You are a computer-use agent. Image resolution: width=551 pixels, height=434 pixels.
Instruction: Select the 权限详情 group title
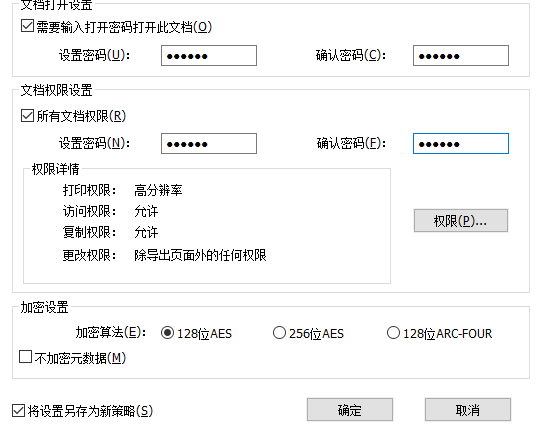coord(56,169)
